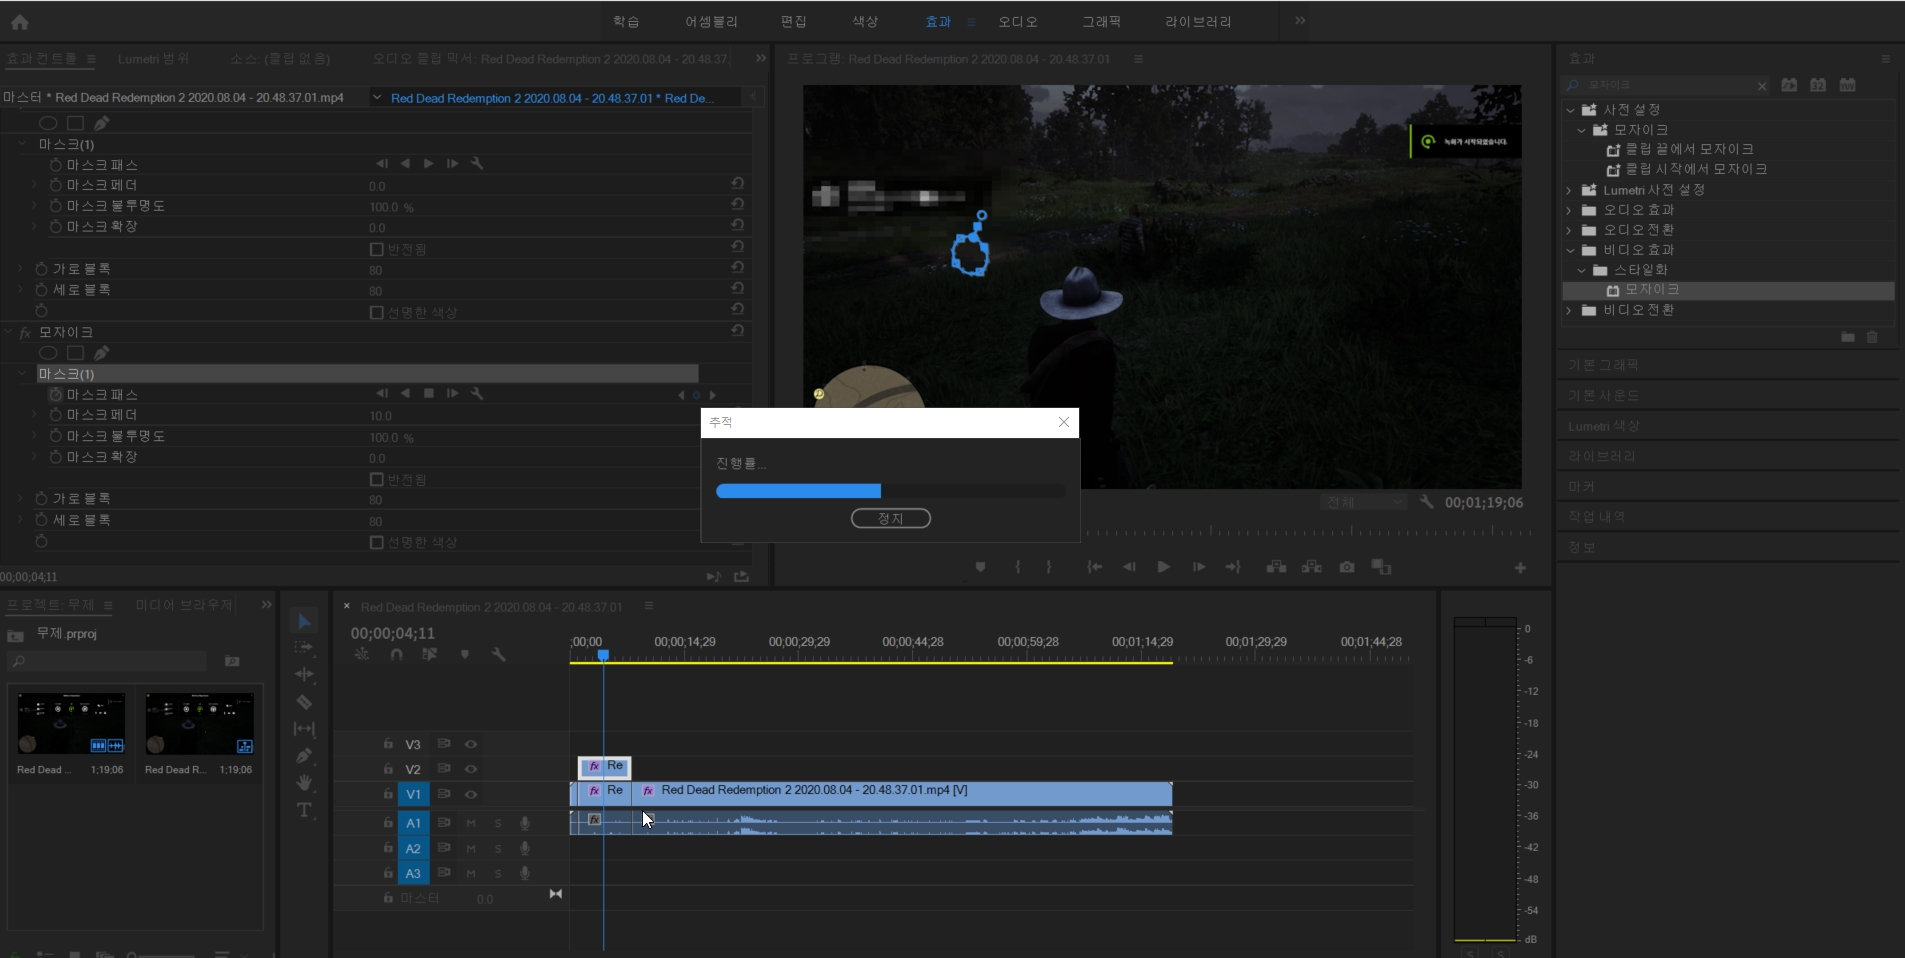Click the timeline playhead marker
Screen dimensions: 1905x958
click(x=603, y=655)
